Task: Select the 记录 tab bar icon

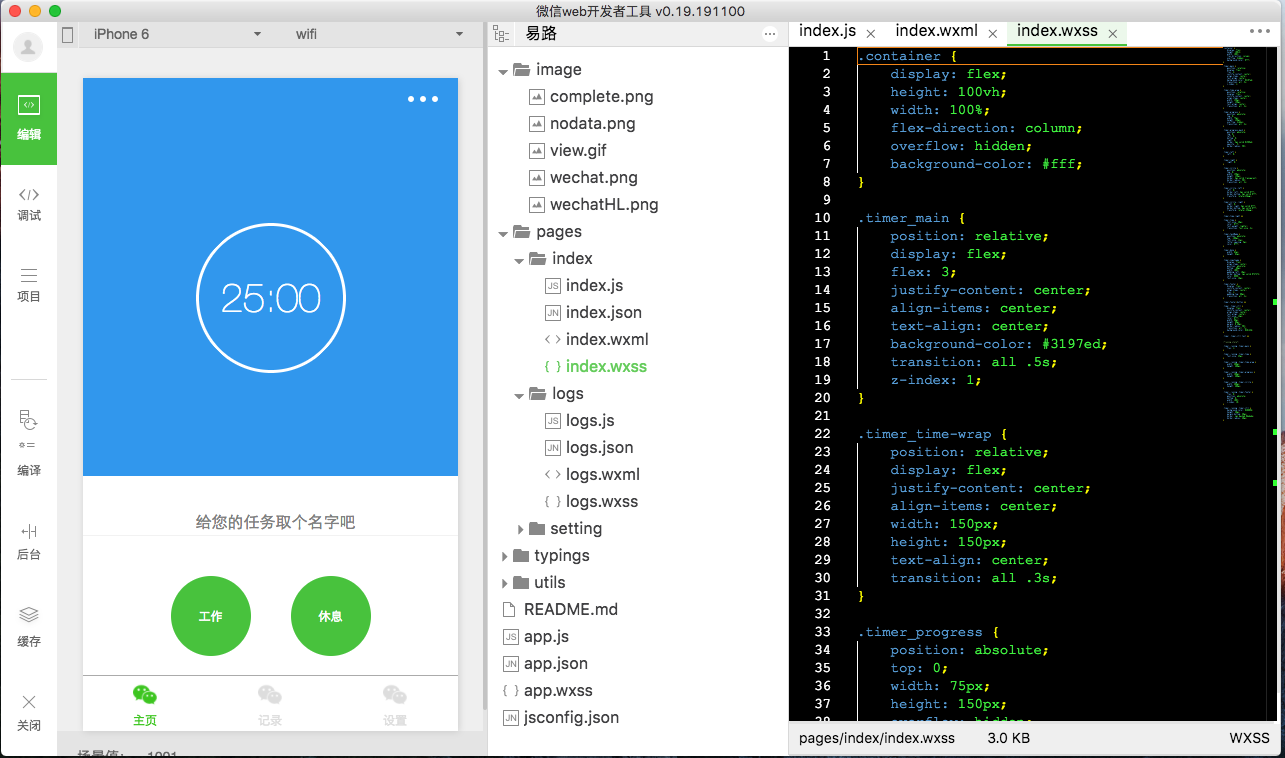Action: (x=270, y=706)
